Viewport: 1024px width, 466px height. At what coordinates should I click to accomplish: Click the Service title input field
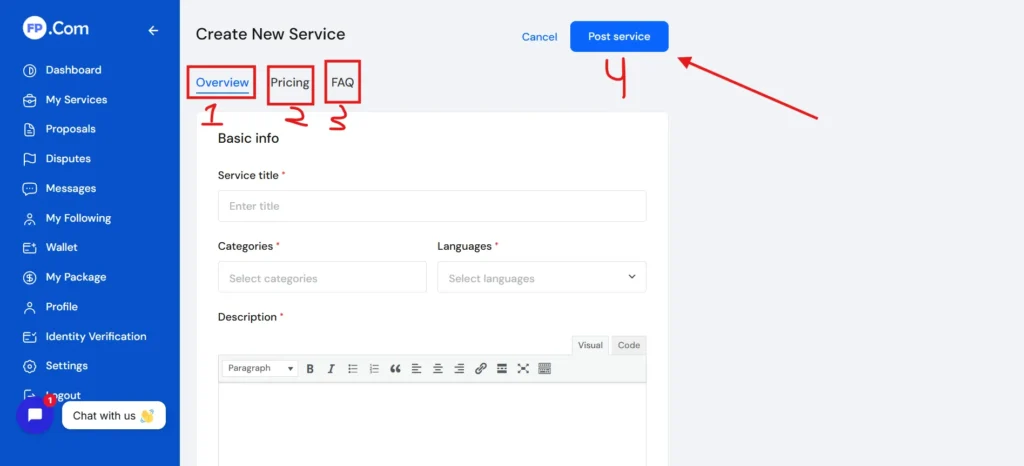point(431,206)
